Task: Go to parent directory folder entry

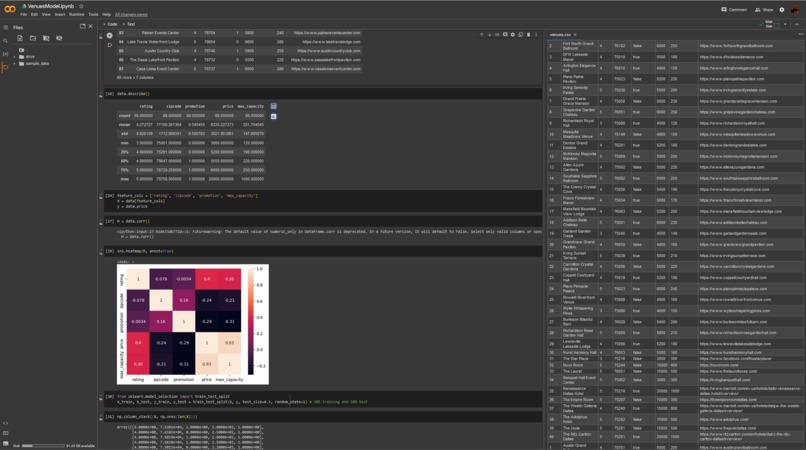Action: pyautogui.click(x=22, y=50)
